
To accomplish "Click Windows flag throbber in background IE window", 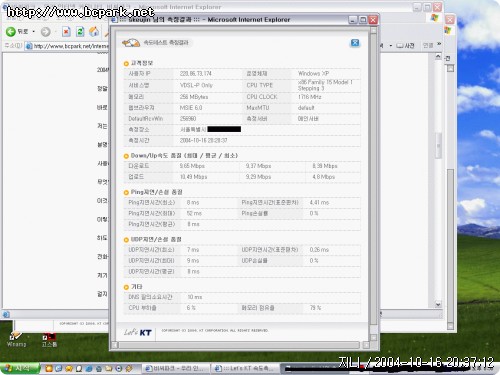I will pyautogui.click(x=434, y=18).
